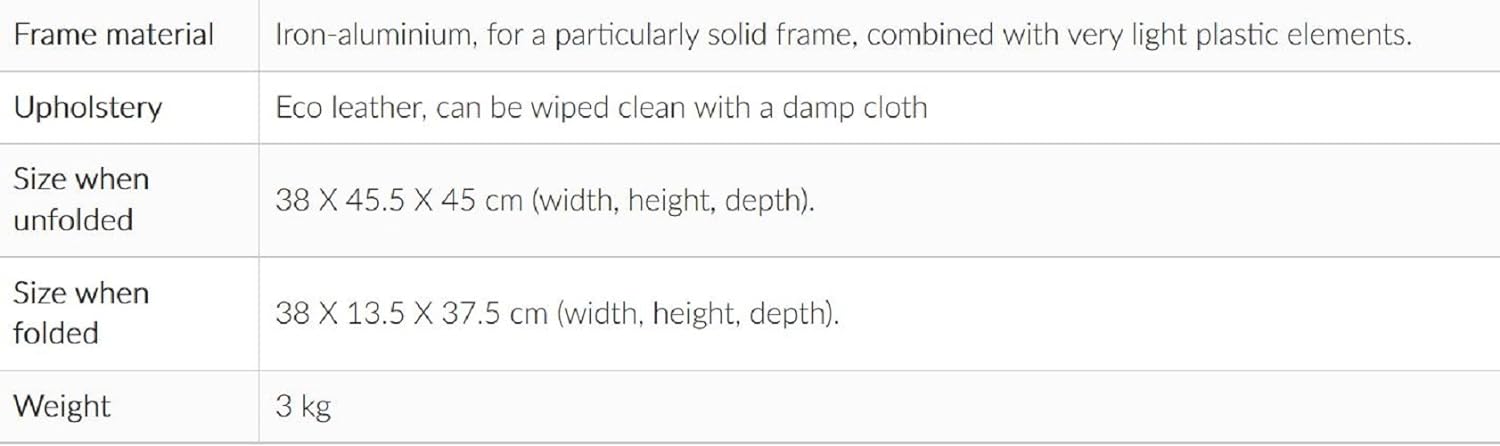Screen dimensions: 1500x446
Task: Click the Size when unfolded label
Action: click(x=81, y=199)
